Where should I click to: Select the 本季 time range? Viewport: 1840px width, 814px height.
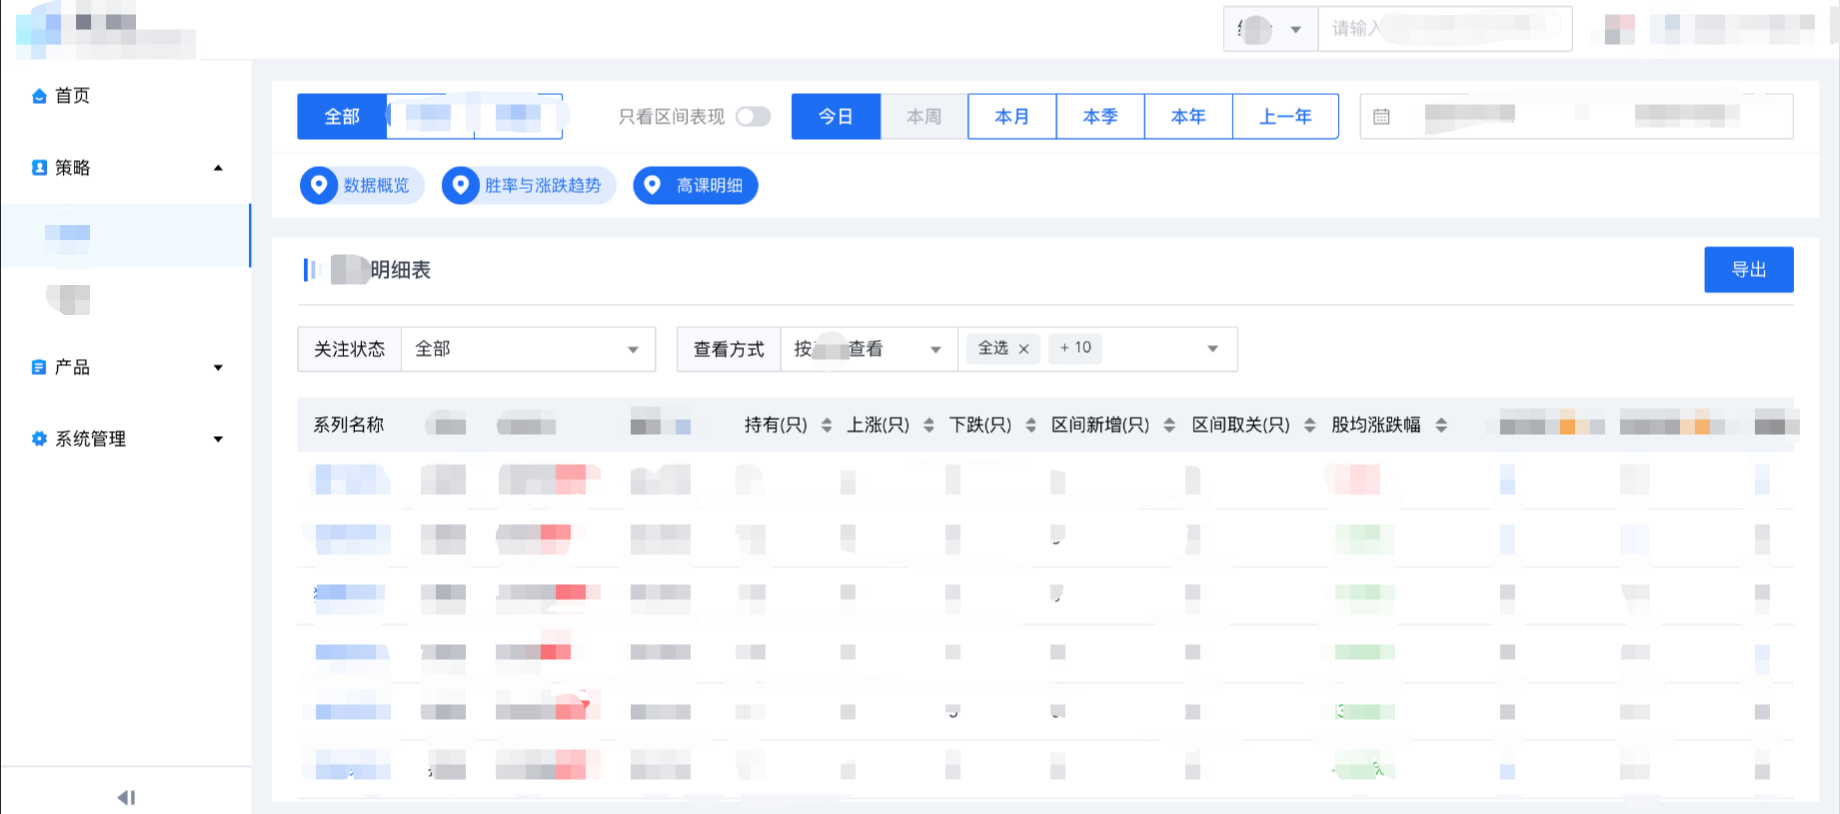[1100, 117]
